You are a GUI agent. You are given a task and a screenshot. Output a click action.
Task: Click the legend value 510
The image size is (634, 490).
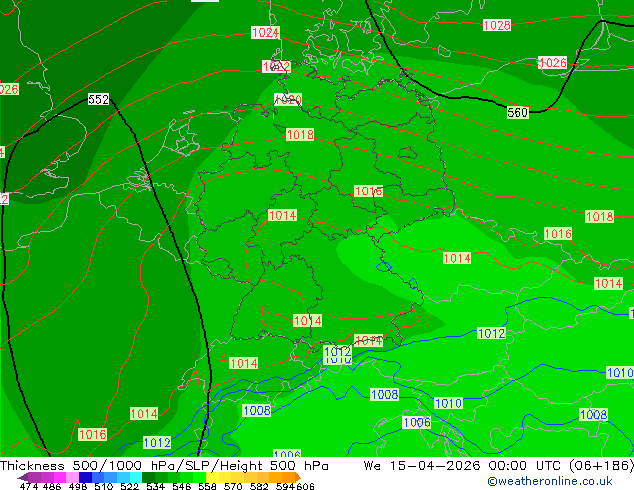(104, 486)
